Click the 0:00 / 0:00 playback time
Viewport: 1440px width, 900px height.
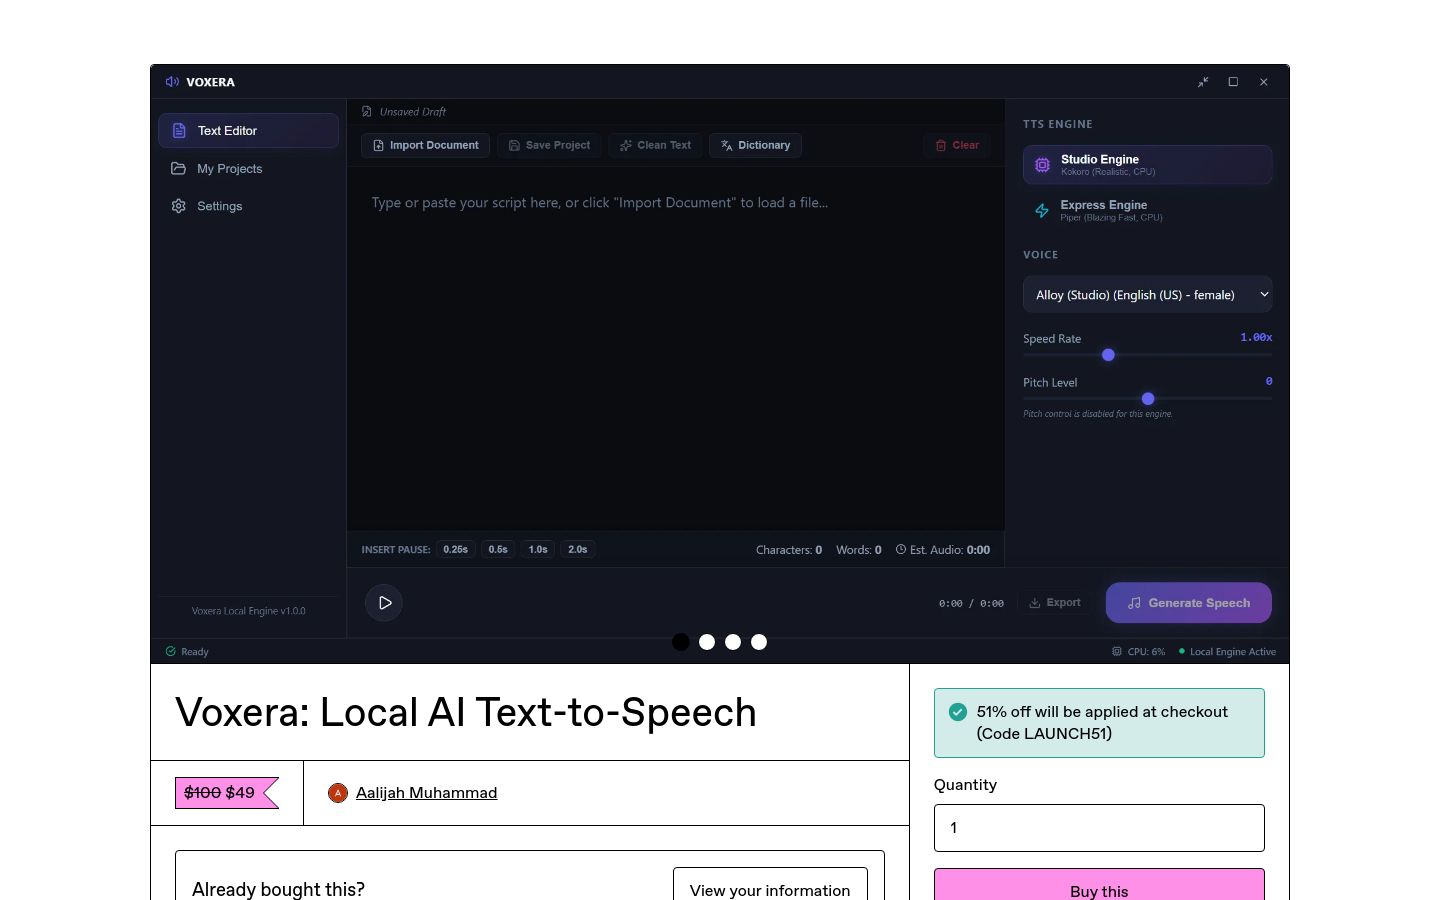tap(971, 603)
